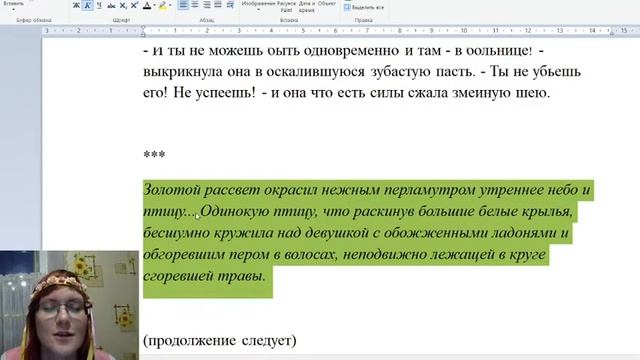Open font color dropdown arrow
The height and width of the screenshot is (360, 640).
pos(155,5)
